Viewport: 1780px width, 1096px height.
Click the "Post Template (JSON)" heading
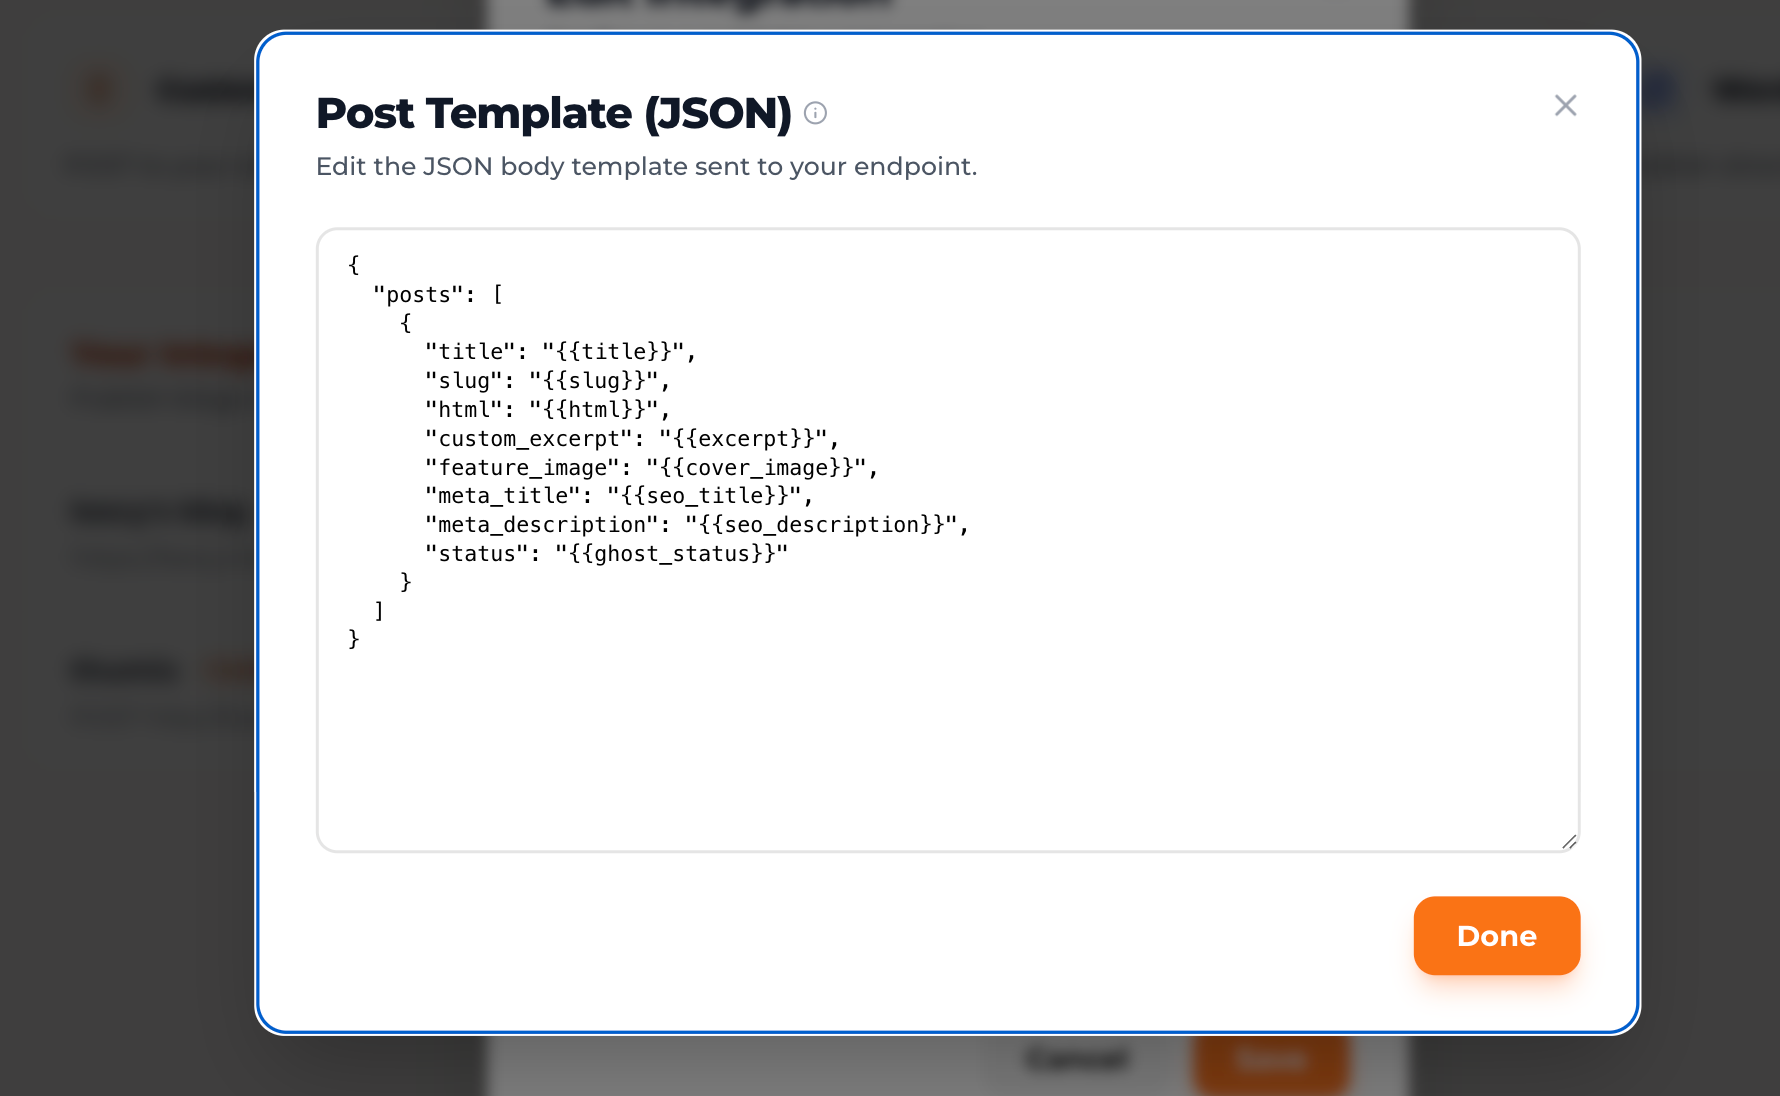[x=553, y=113]
